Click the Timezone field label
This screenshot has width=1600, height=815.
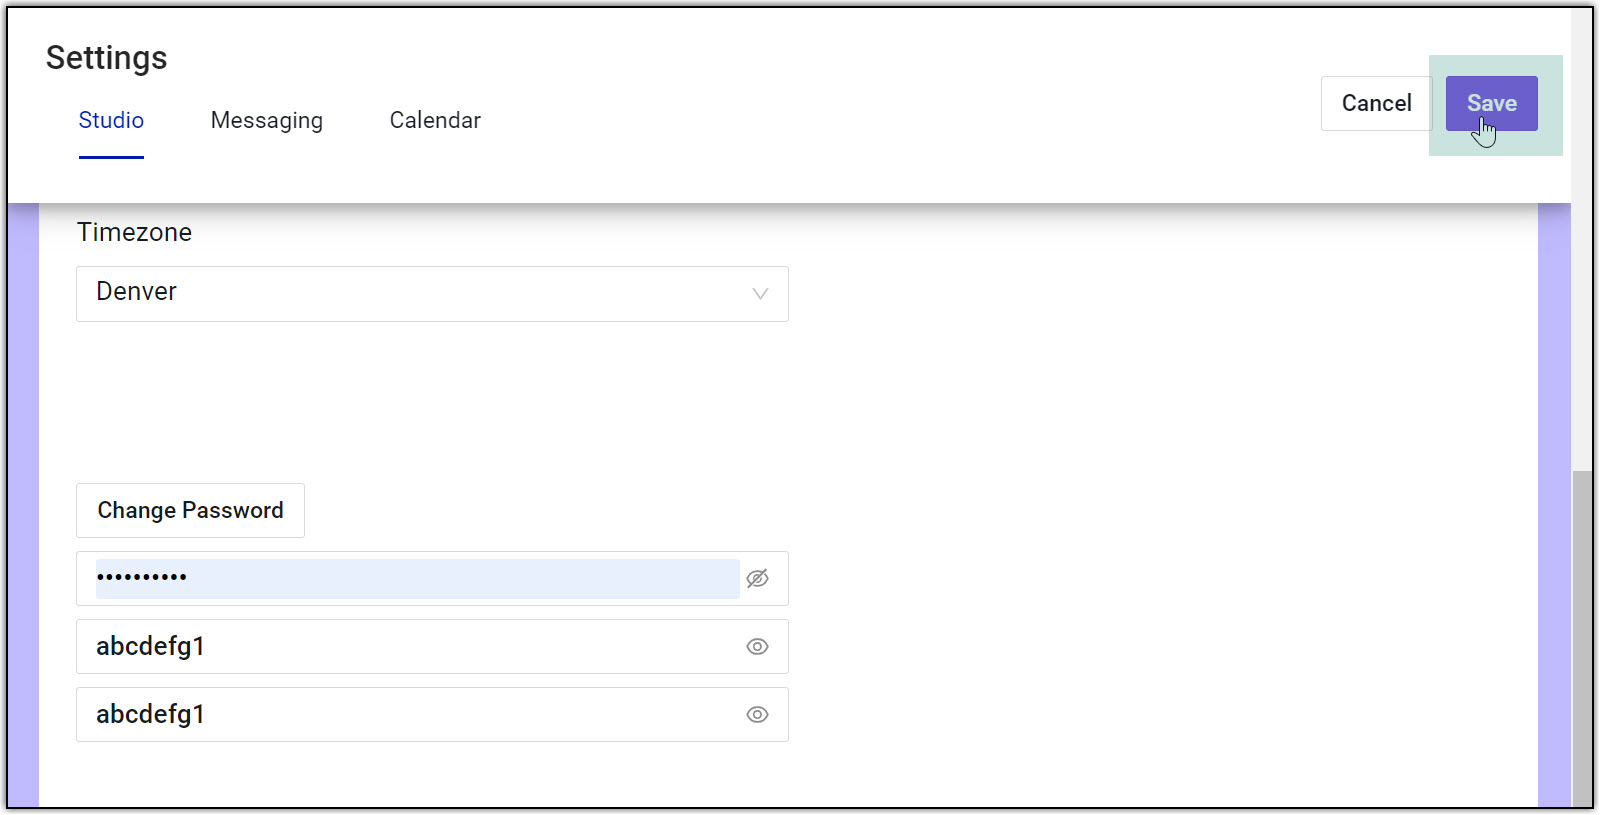tap(134, 233)
